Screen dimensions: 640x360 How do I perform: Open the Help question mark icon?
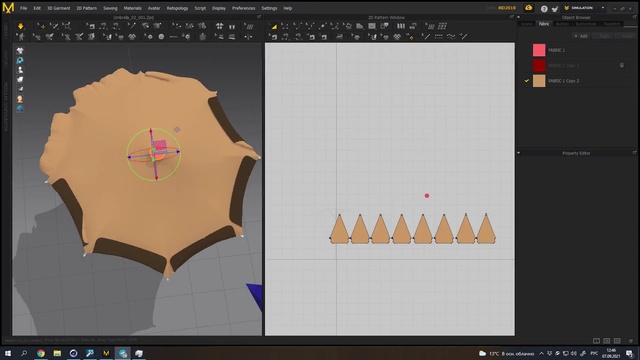544,9
